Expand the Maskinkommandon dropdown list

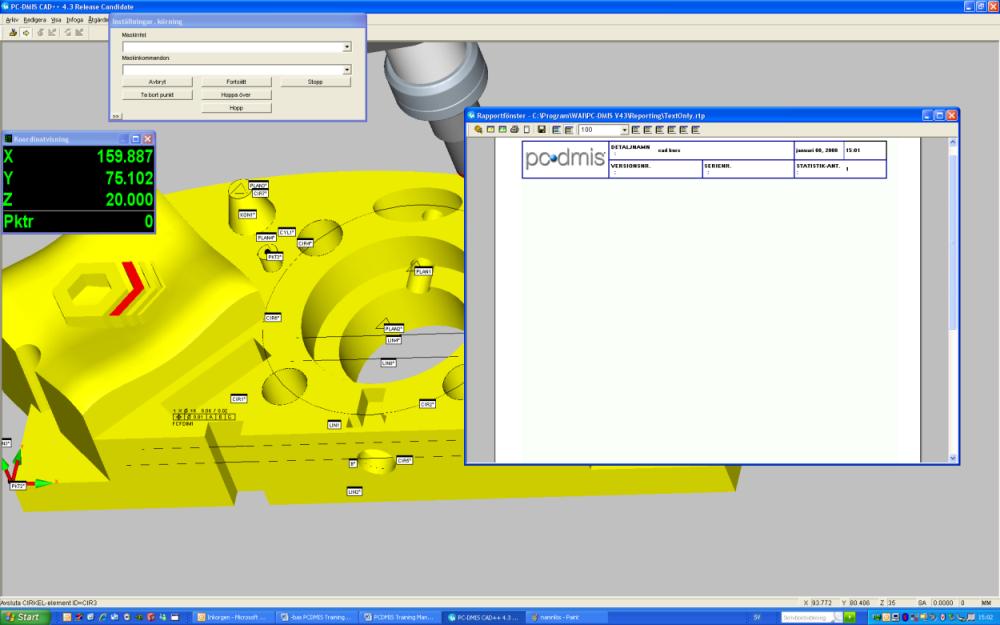click(x=347, y=70)
